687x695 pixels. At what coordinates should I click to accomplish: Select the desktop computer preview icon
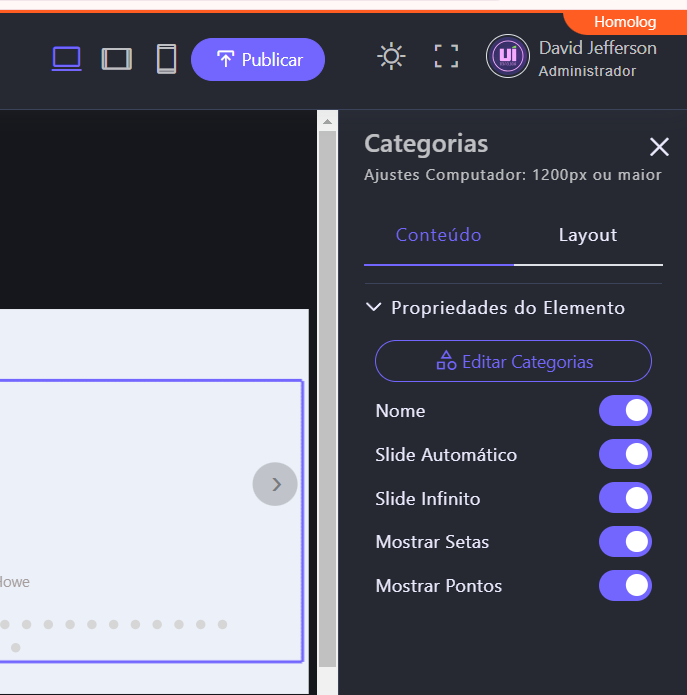point(67,59)
